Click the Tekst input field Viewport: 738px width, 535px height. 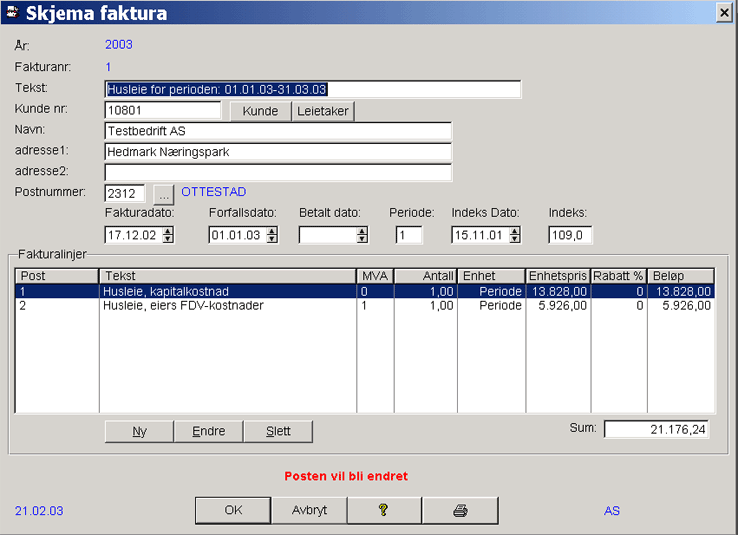point(313,89)
